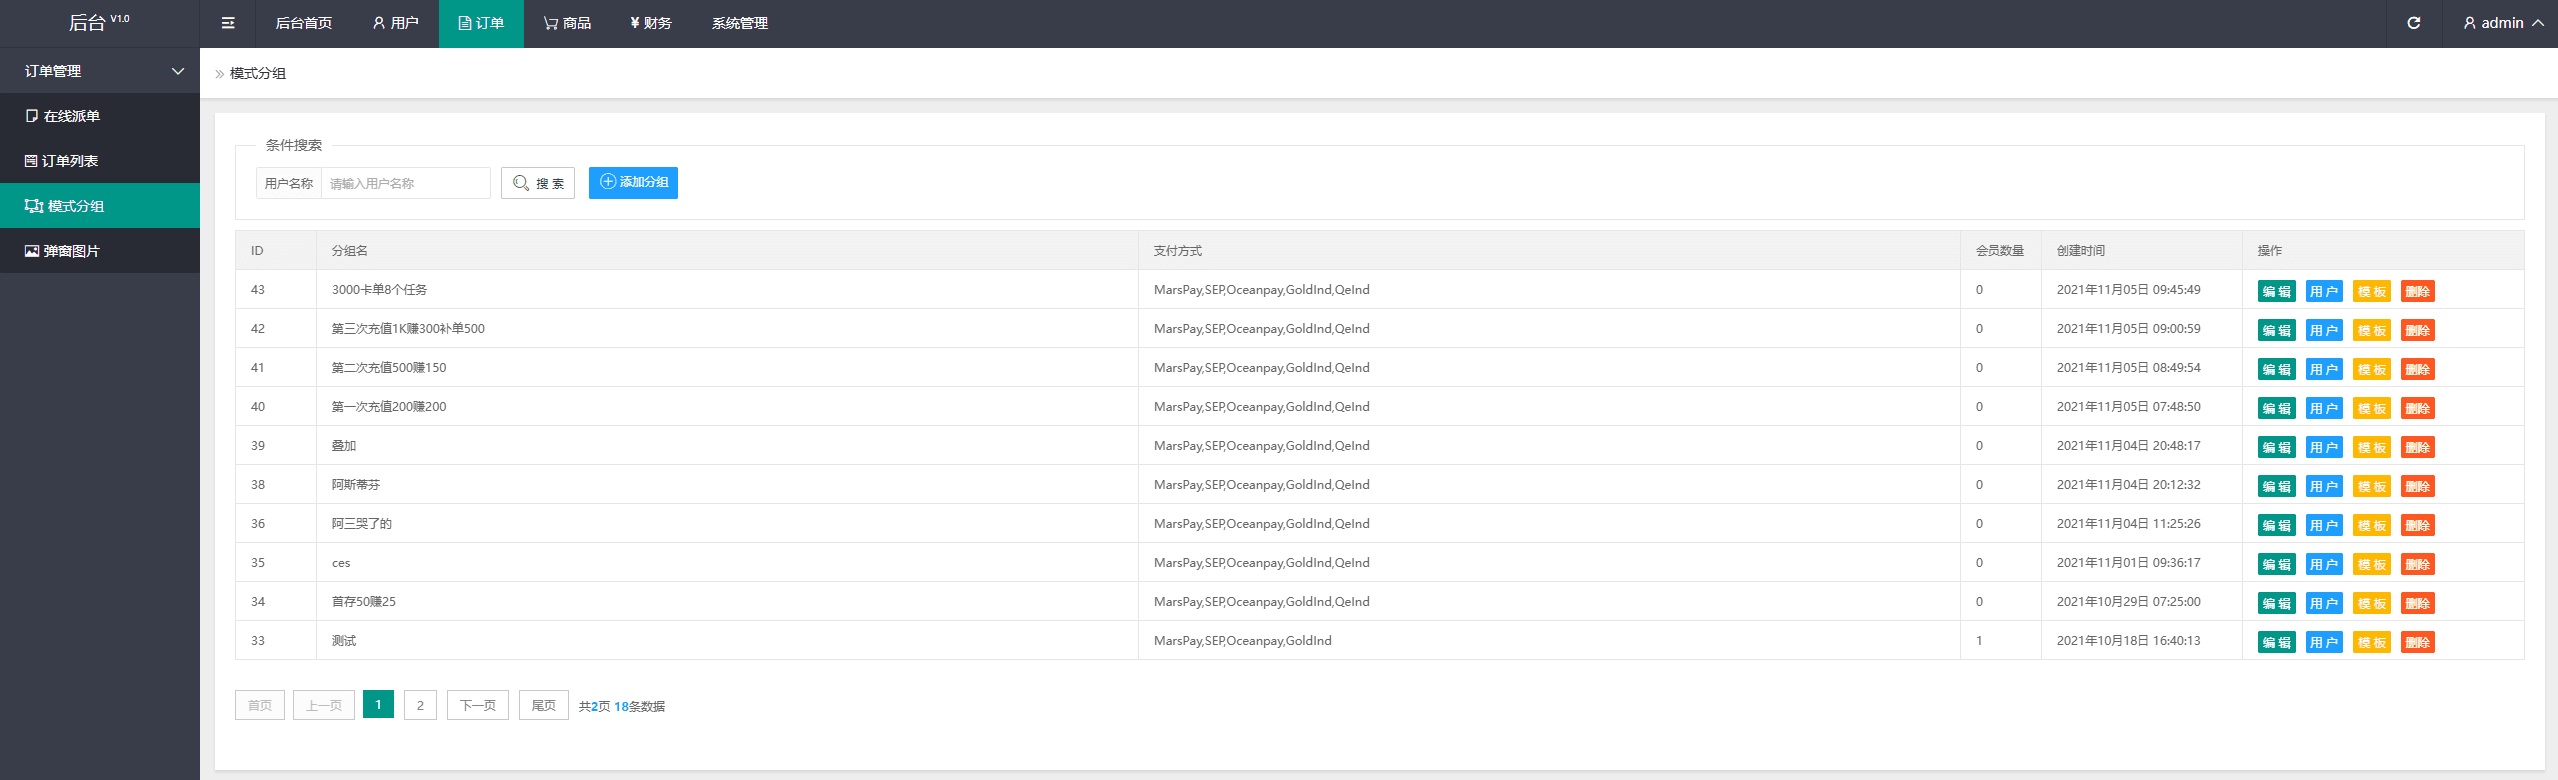Viewport: 2558px width, 780px height.
Task: Expand the admin account dropdown
Action: (x=2501, y=23)
